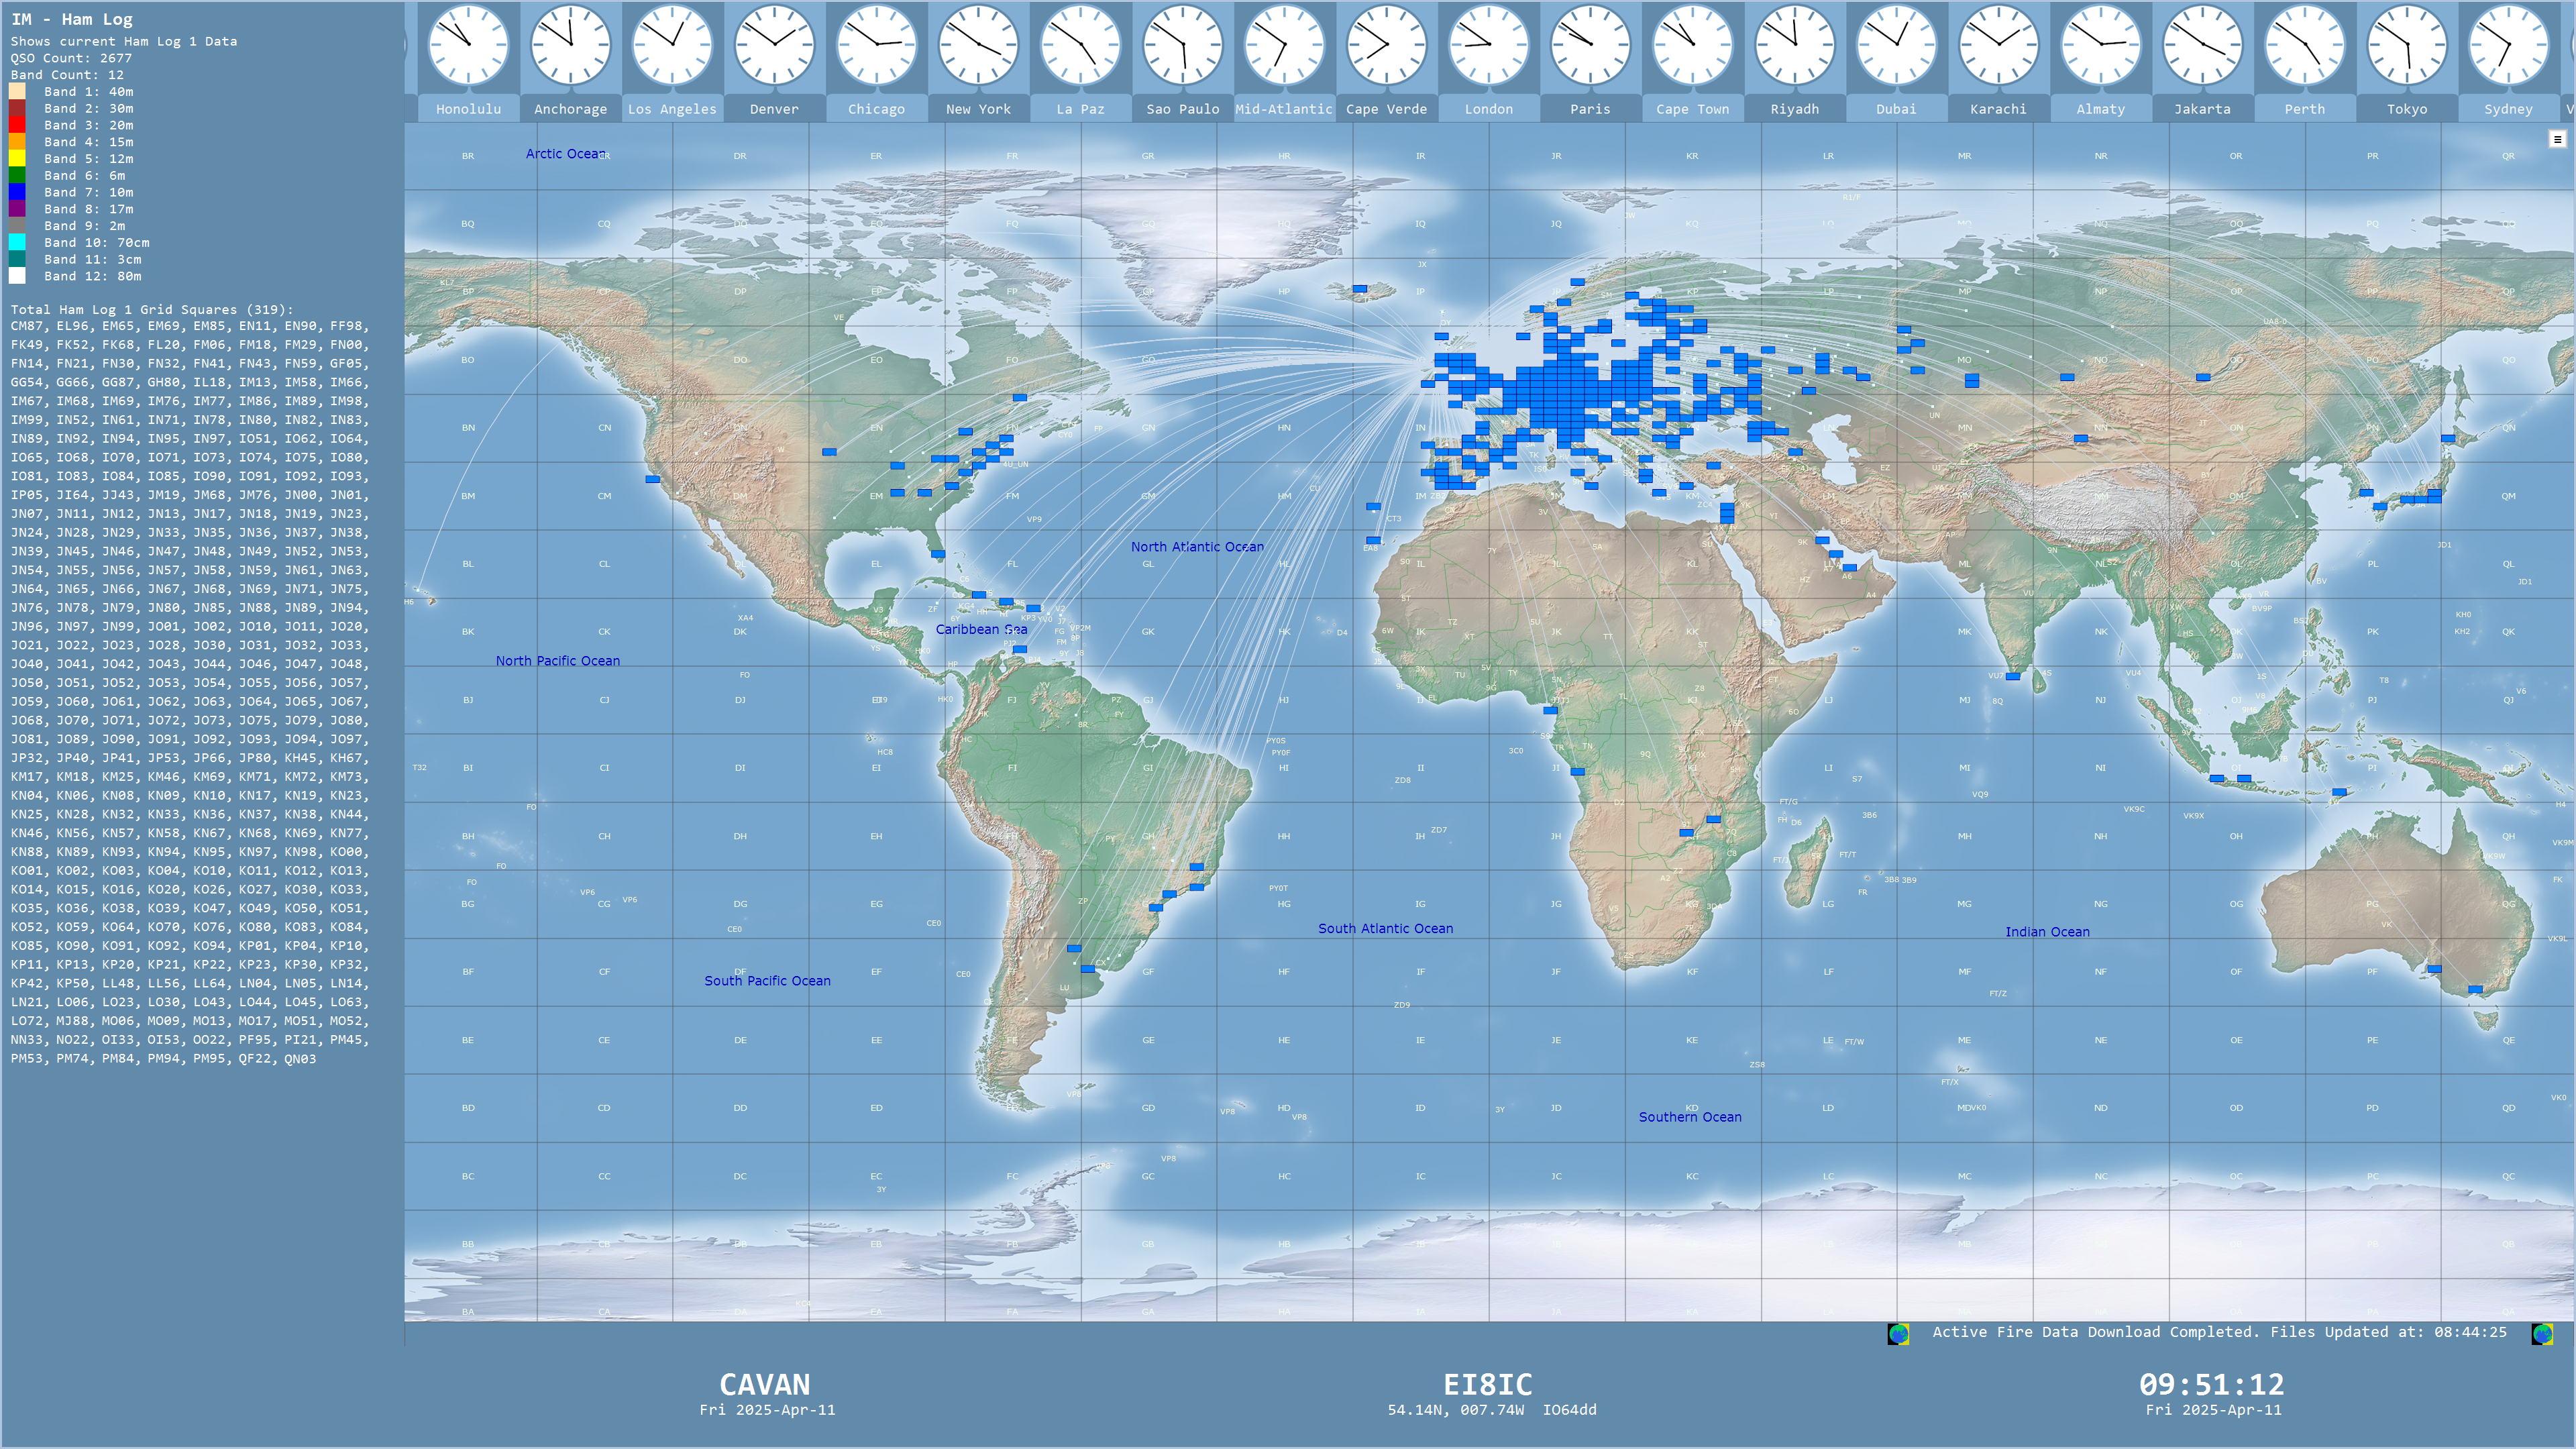This screenshot has height=1449, width=2576.
Task: Click the South Atlantic Ocean map label
Action: click(x=1385, y=929)
